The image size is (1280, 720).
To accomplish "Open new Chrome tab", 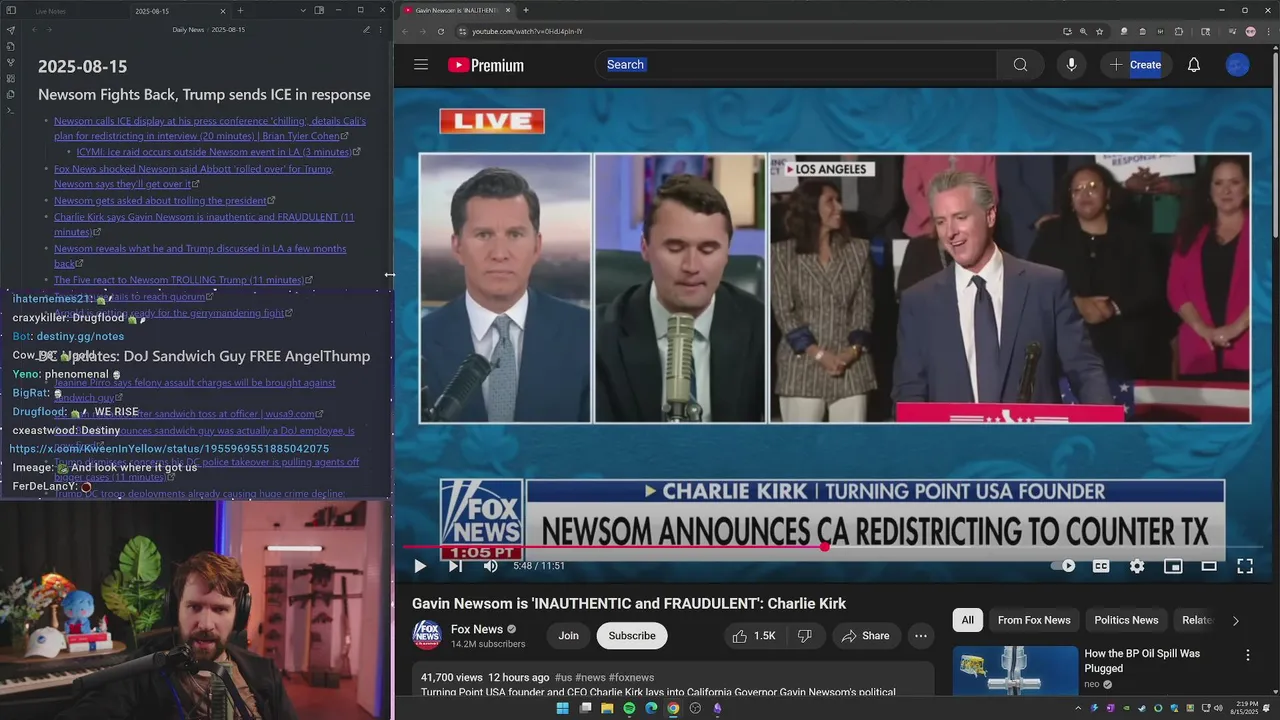I will (x=526, y=10).
